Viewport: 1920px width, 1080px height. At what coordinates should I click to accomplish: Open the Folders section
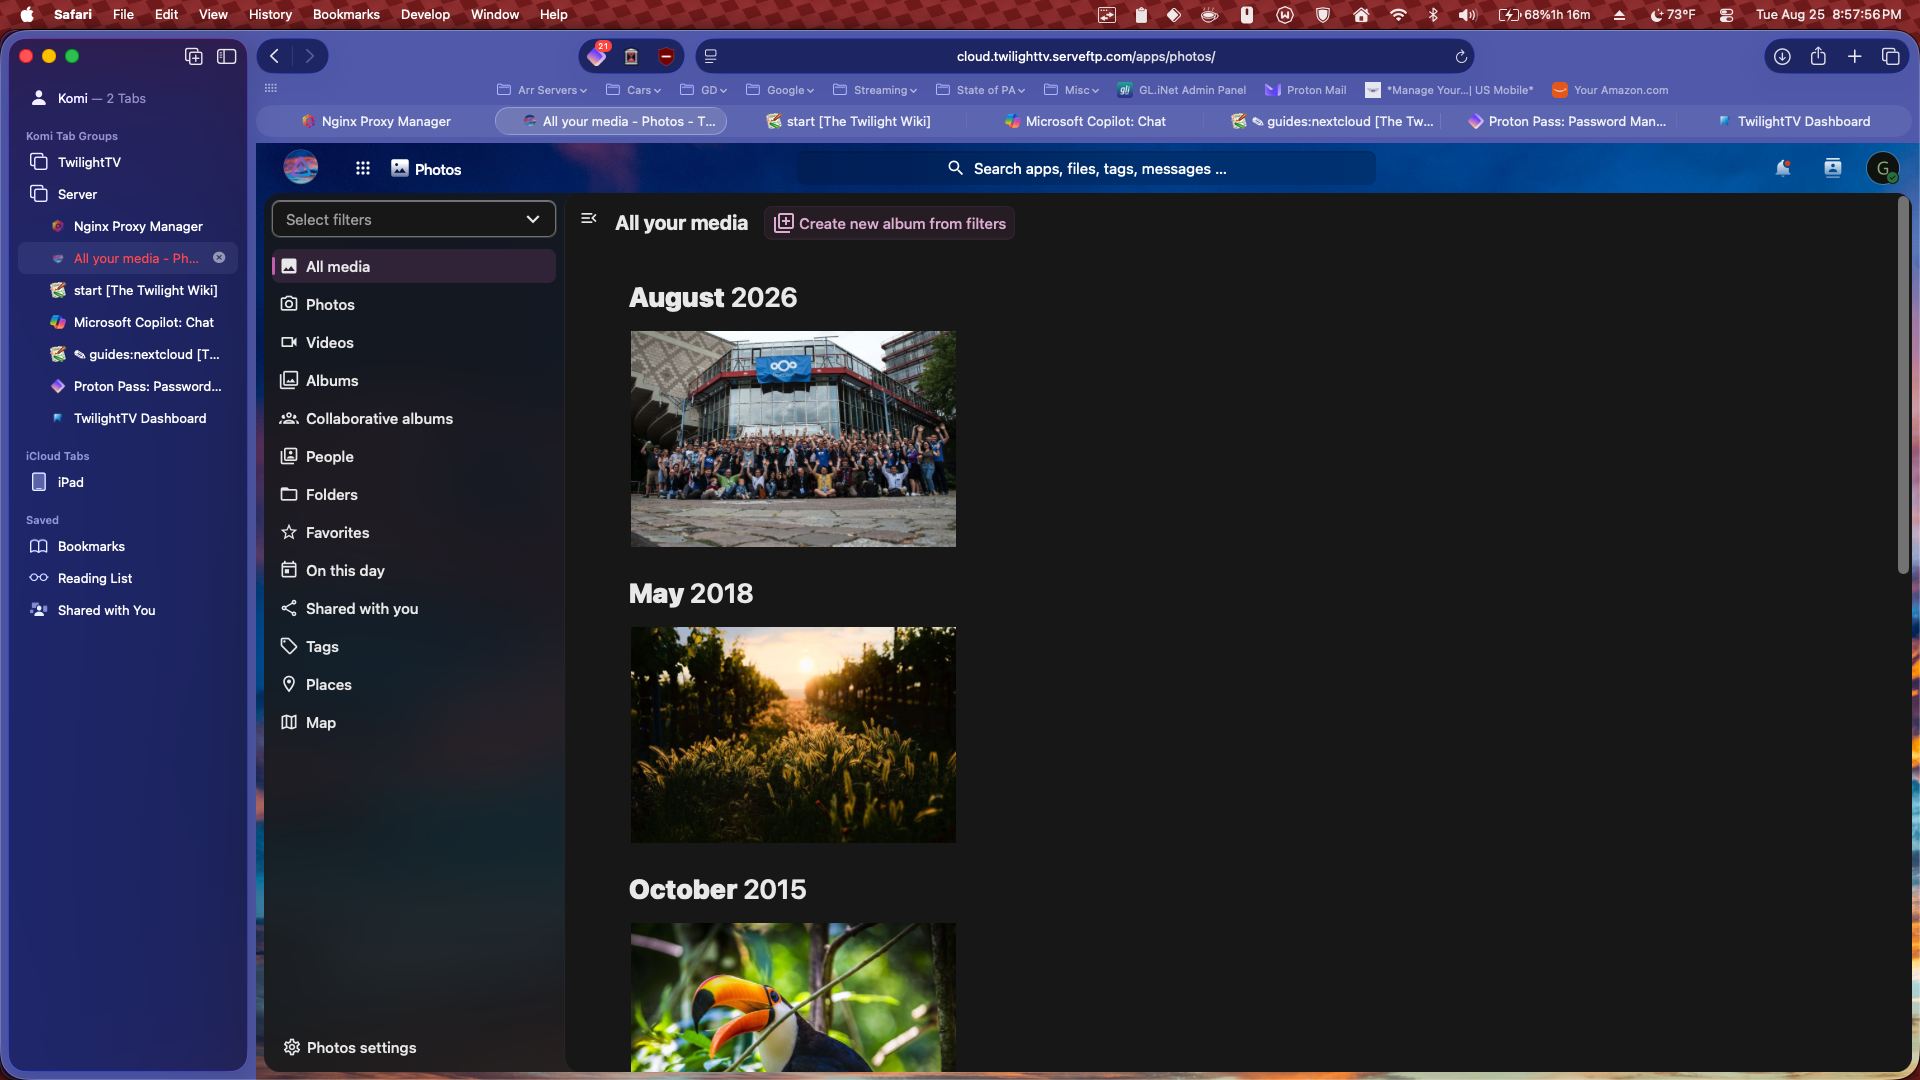[414, 495]
